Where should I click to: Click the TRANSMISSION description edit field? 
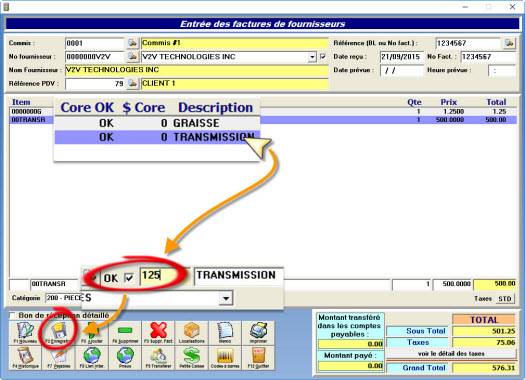pyautogui.click(x=239, y=276)
